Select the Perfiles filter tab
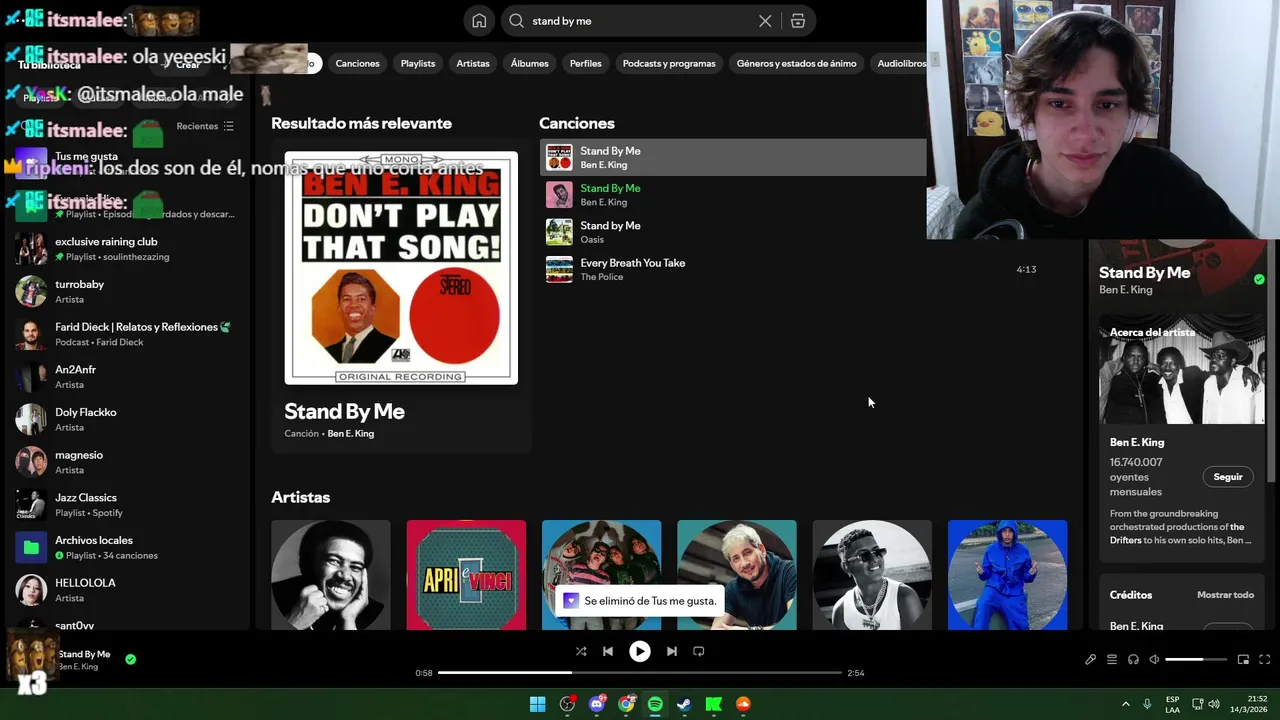Image resolution: width=1280 pixels, height=720 pixels. pyautogui.click(x=586, y=63)
